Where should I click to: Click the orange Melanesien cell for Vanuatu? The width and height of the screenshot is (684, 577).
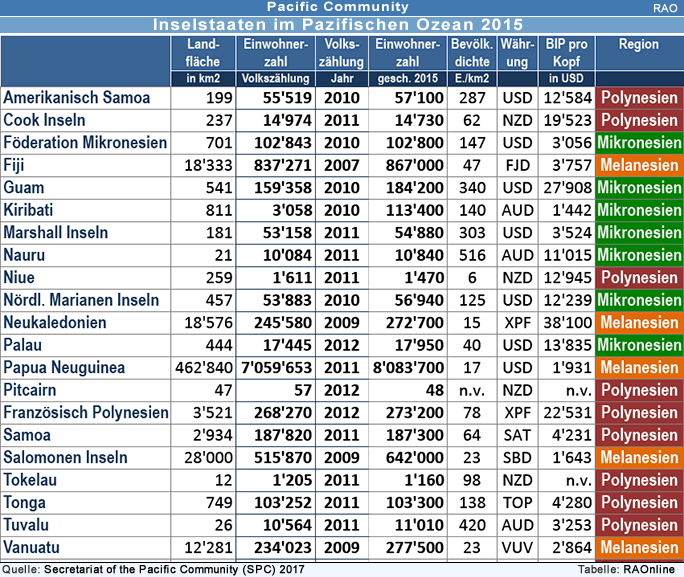(638, 547)
